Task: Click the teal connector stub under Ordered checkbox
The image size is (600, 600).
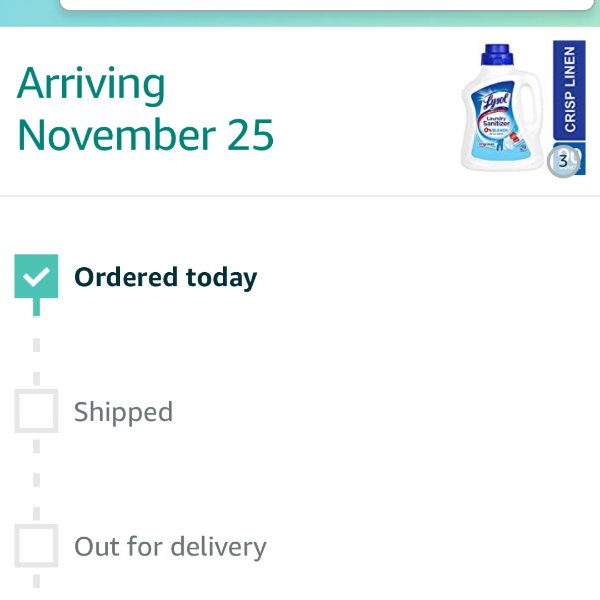Action: pos(36,307)
